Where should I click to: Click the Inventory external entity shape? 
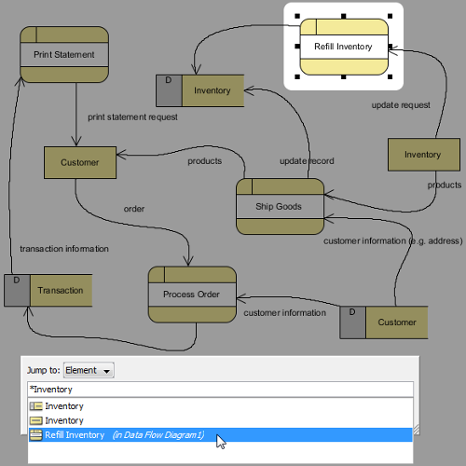(x=424, y=155)
